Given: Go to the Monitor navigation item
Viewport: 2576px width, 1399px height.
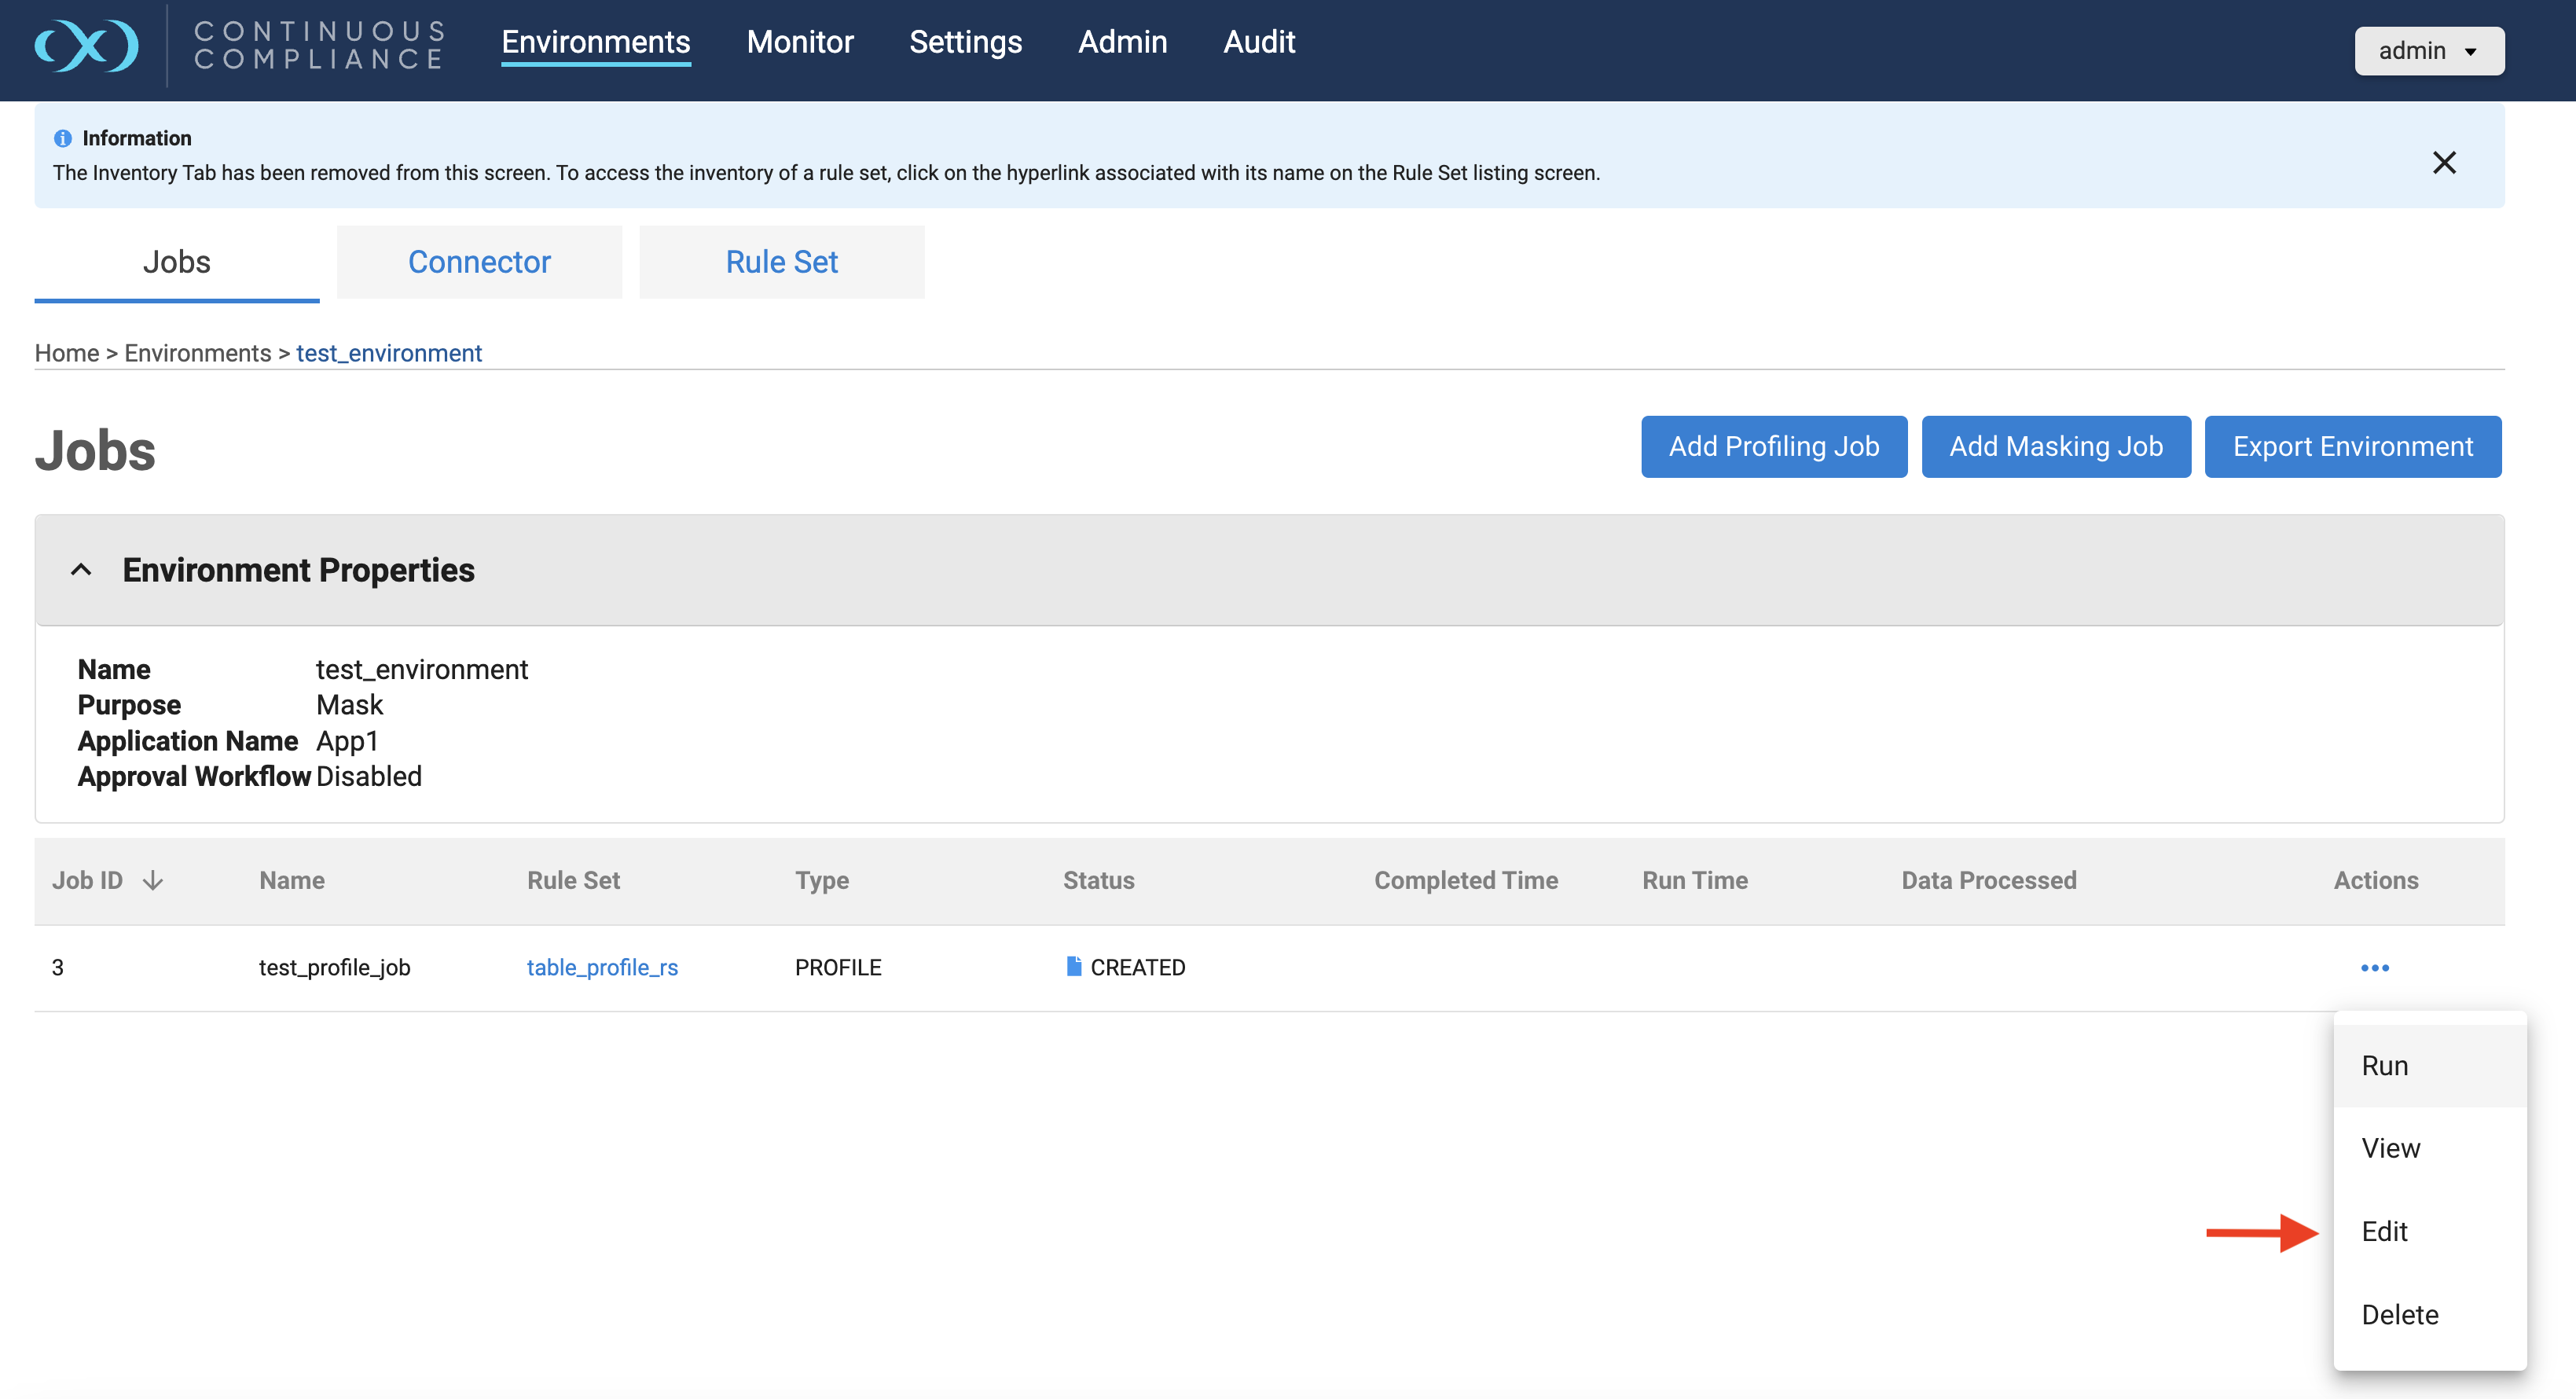Looking at the screenshot, I should tap(799, 42).
